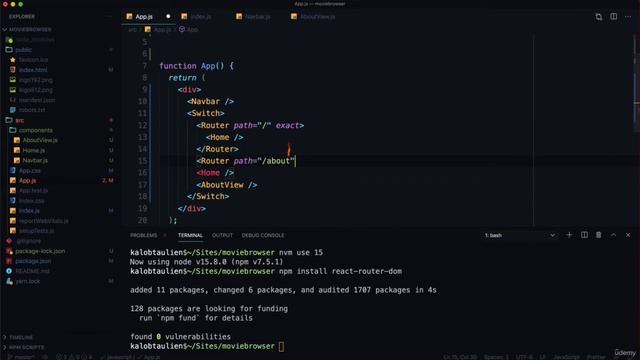
Task: Click the unsaved dot on App.js tab
Action: coord(168,17)
